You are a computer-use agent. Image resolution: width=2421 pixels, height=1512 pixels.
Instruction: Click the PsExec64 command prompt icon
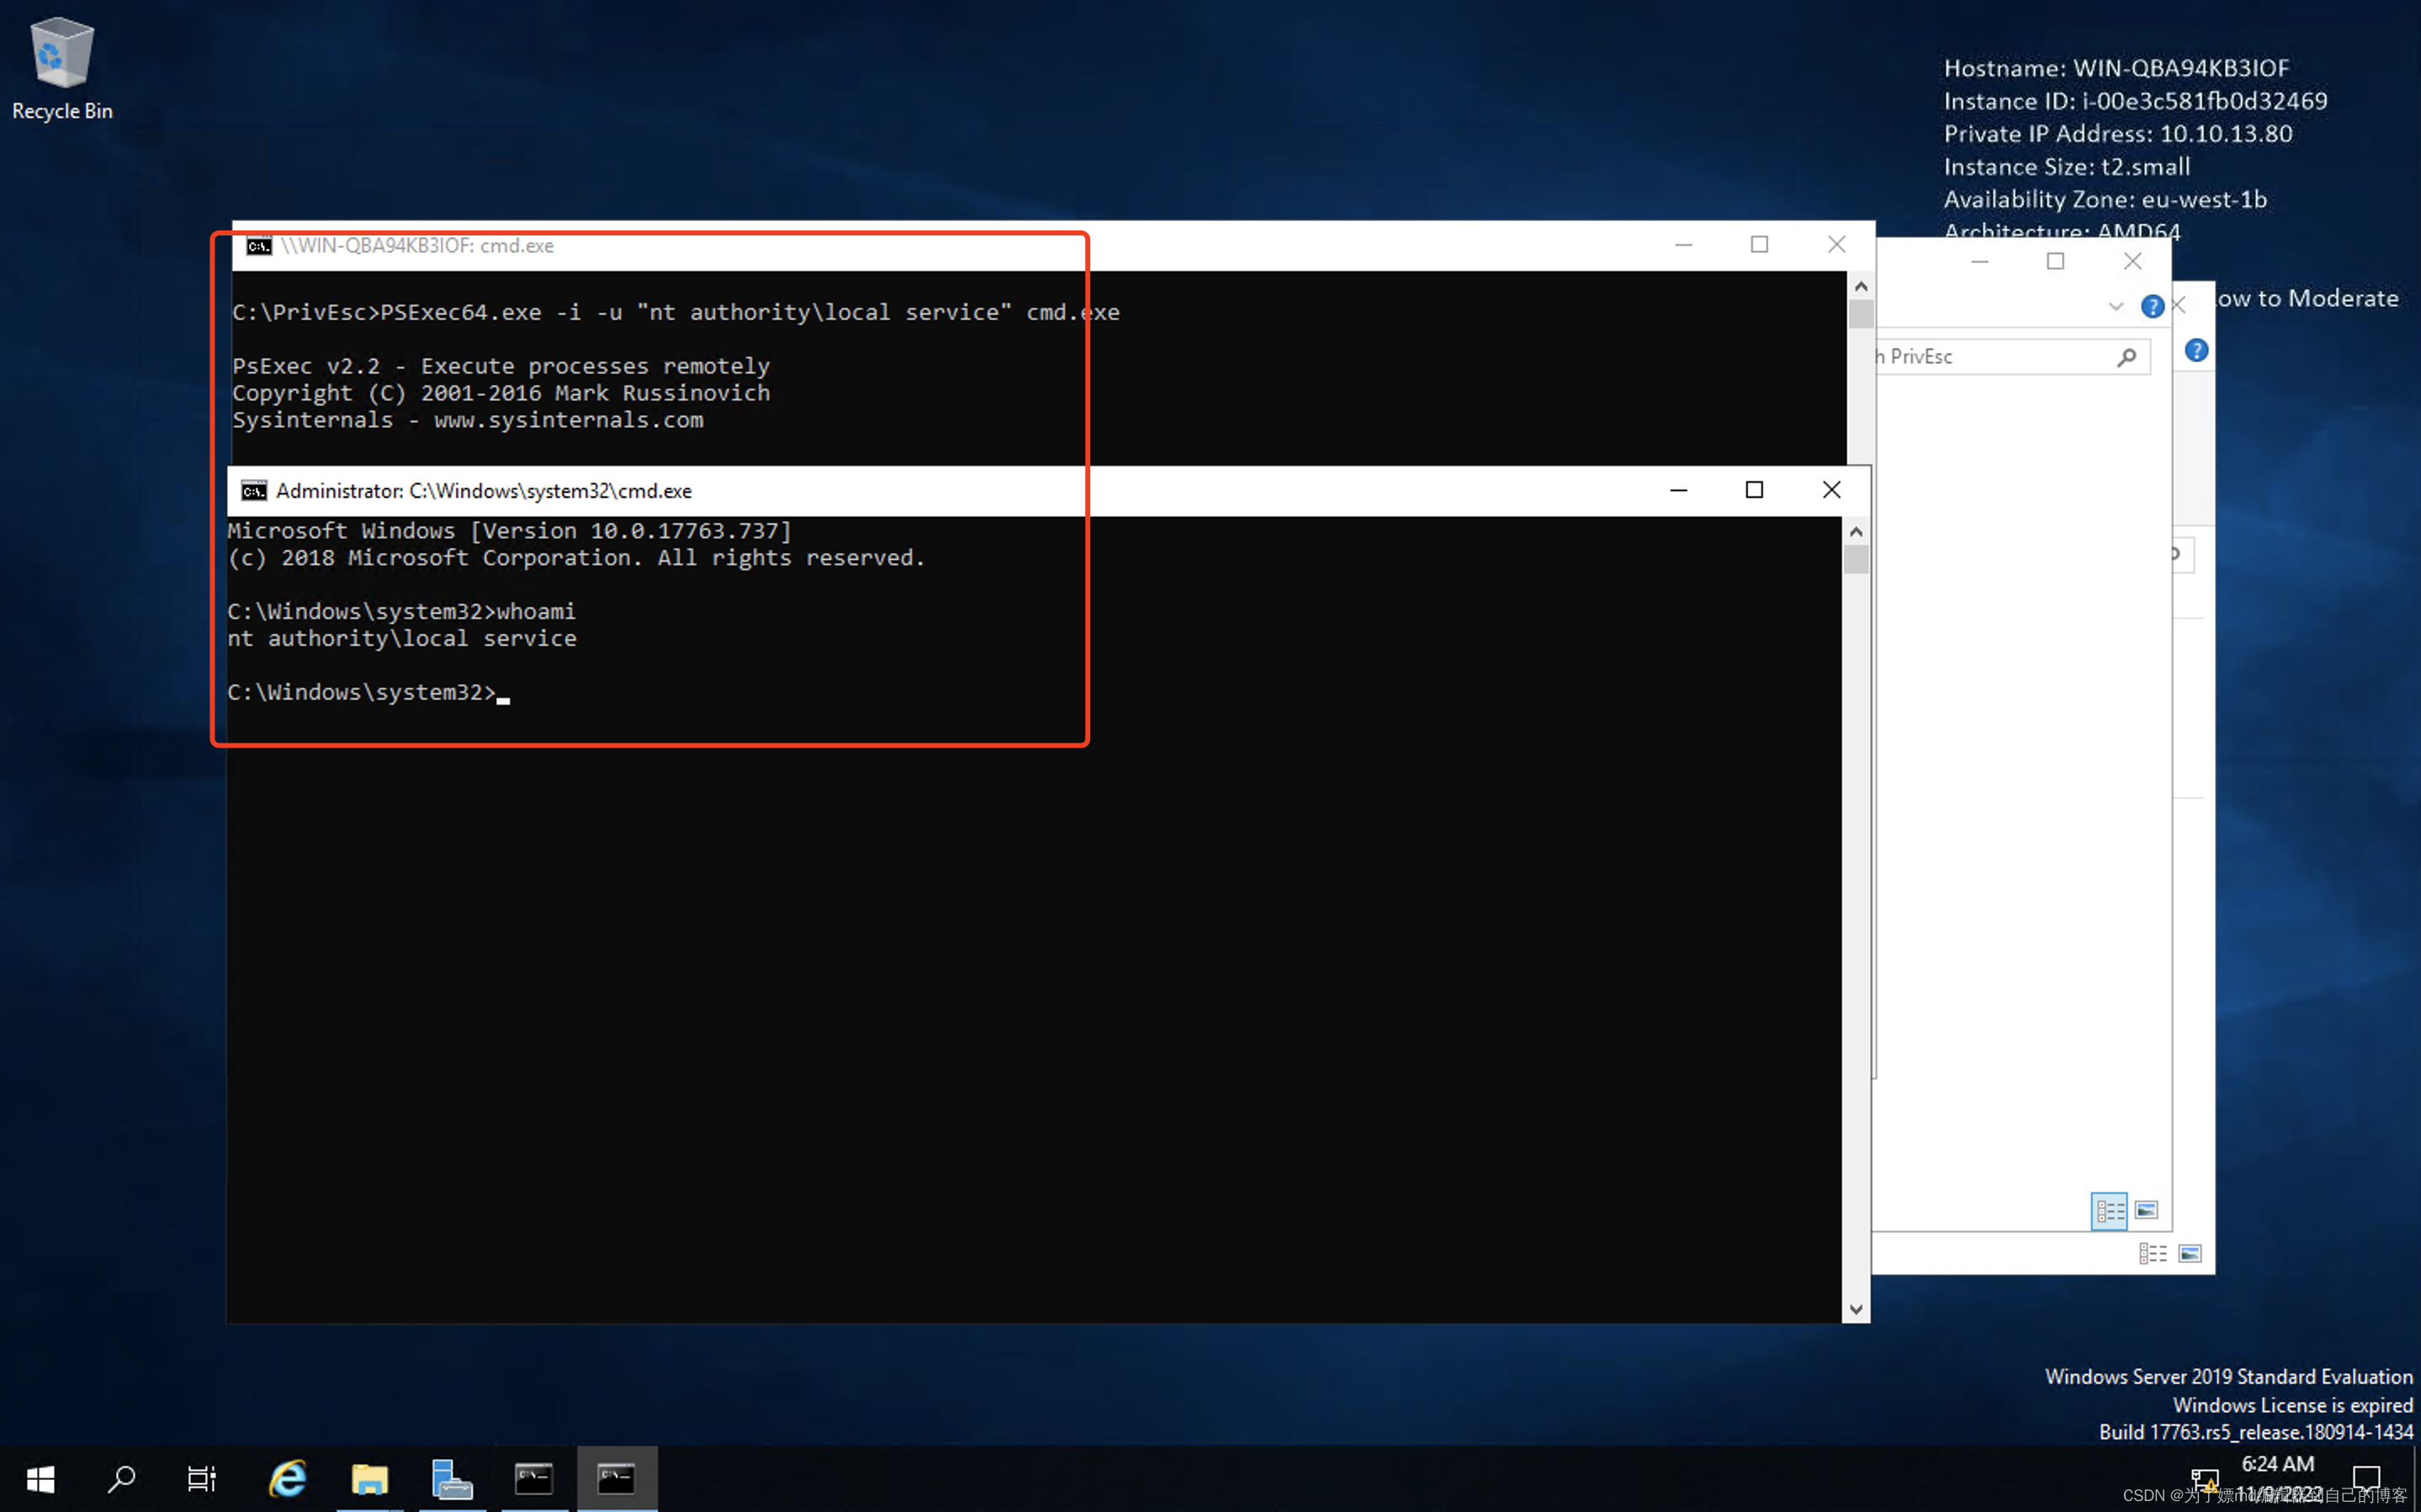pyautogui.click(x=257, y=244)
